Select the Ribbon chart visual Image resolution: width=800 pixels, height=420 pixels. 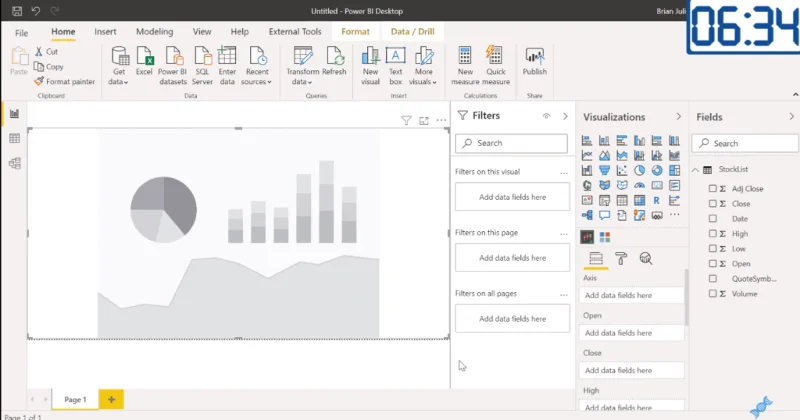(x=674, y=155)
